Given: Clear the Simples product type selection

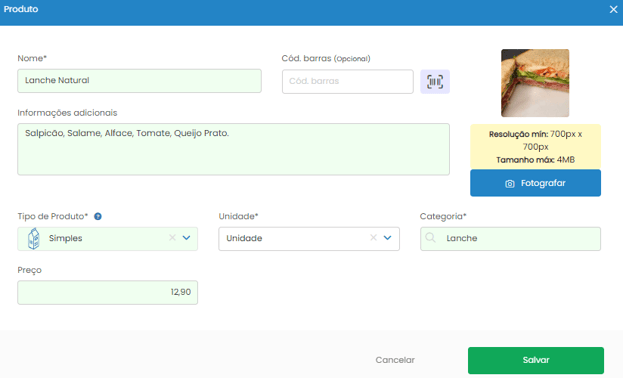Looking at the screenshot, I should pos(172,238).
